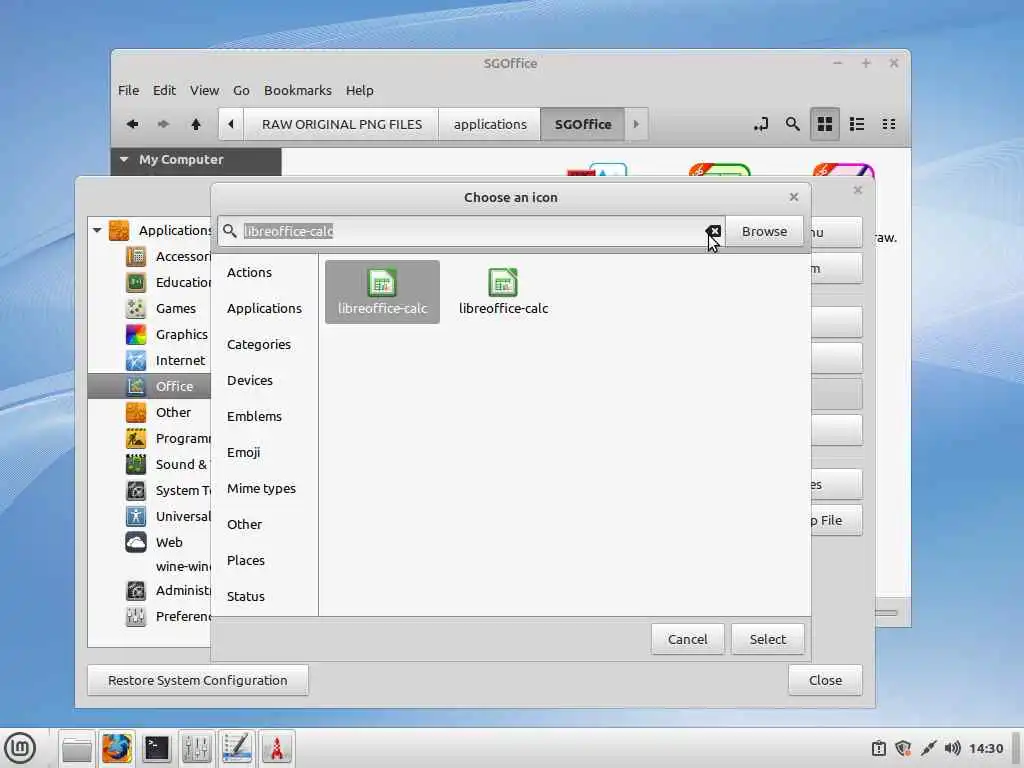Select the Programming category icon
Image resolution: width=1024 pixels, height=768 pixels.
click(136, 438)
